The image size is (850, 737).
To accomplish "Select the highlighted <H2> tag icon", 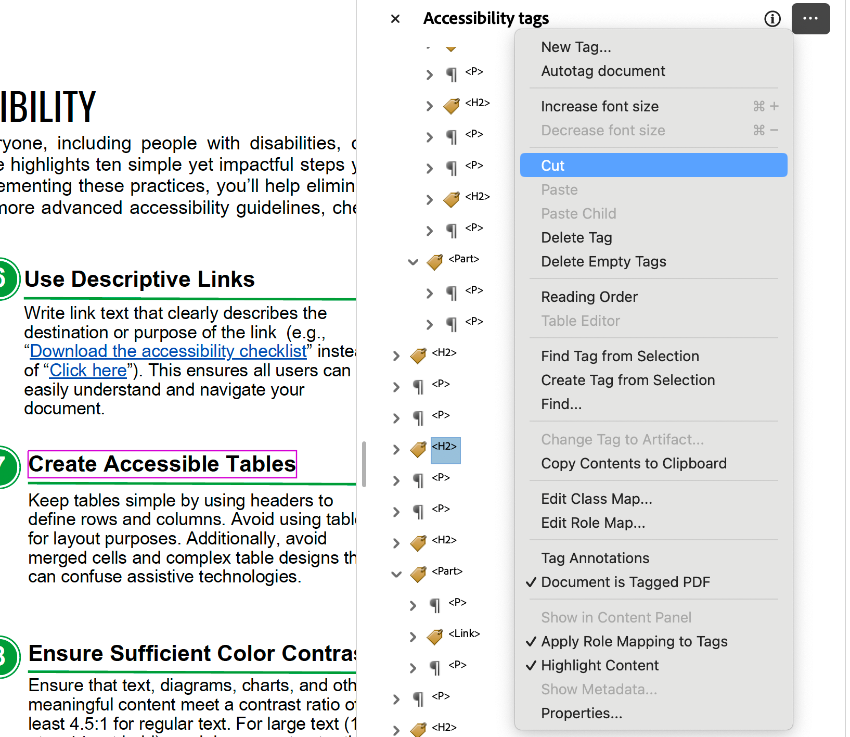I will tap(444, 449).
